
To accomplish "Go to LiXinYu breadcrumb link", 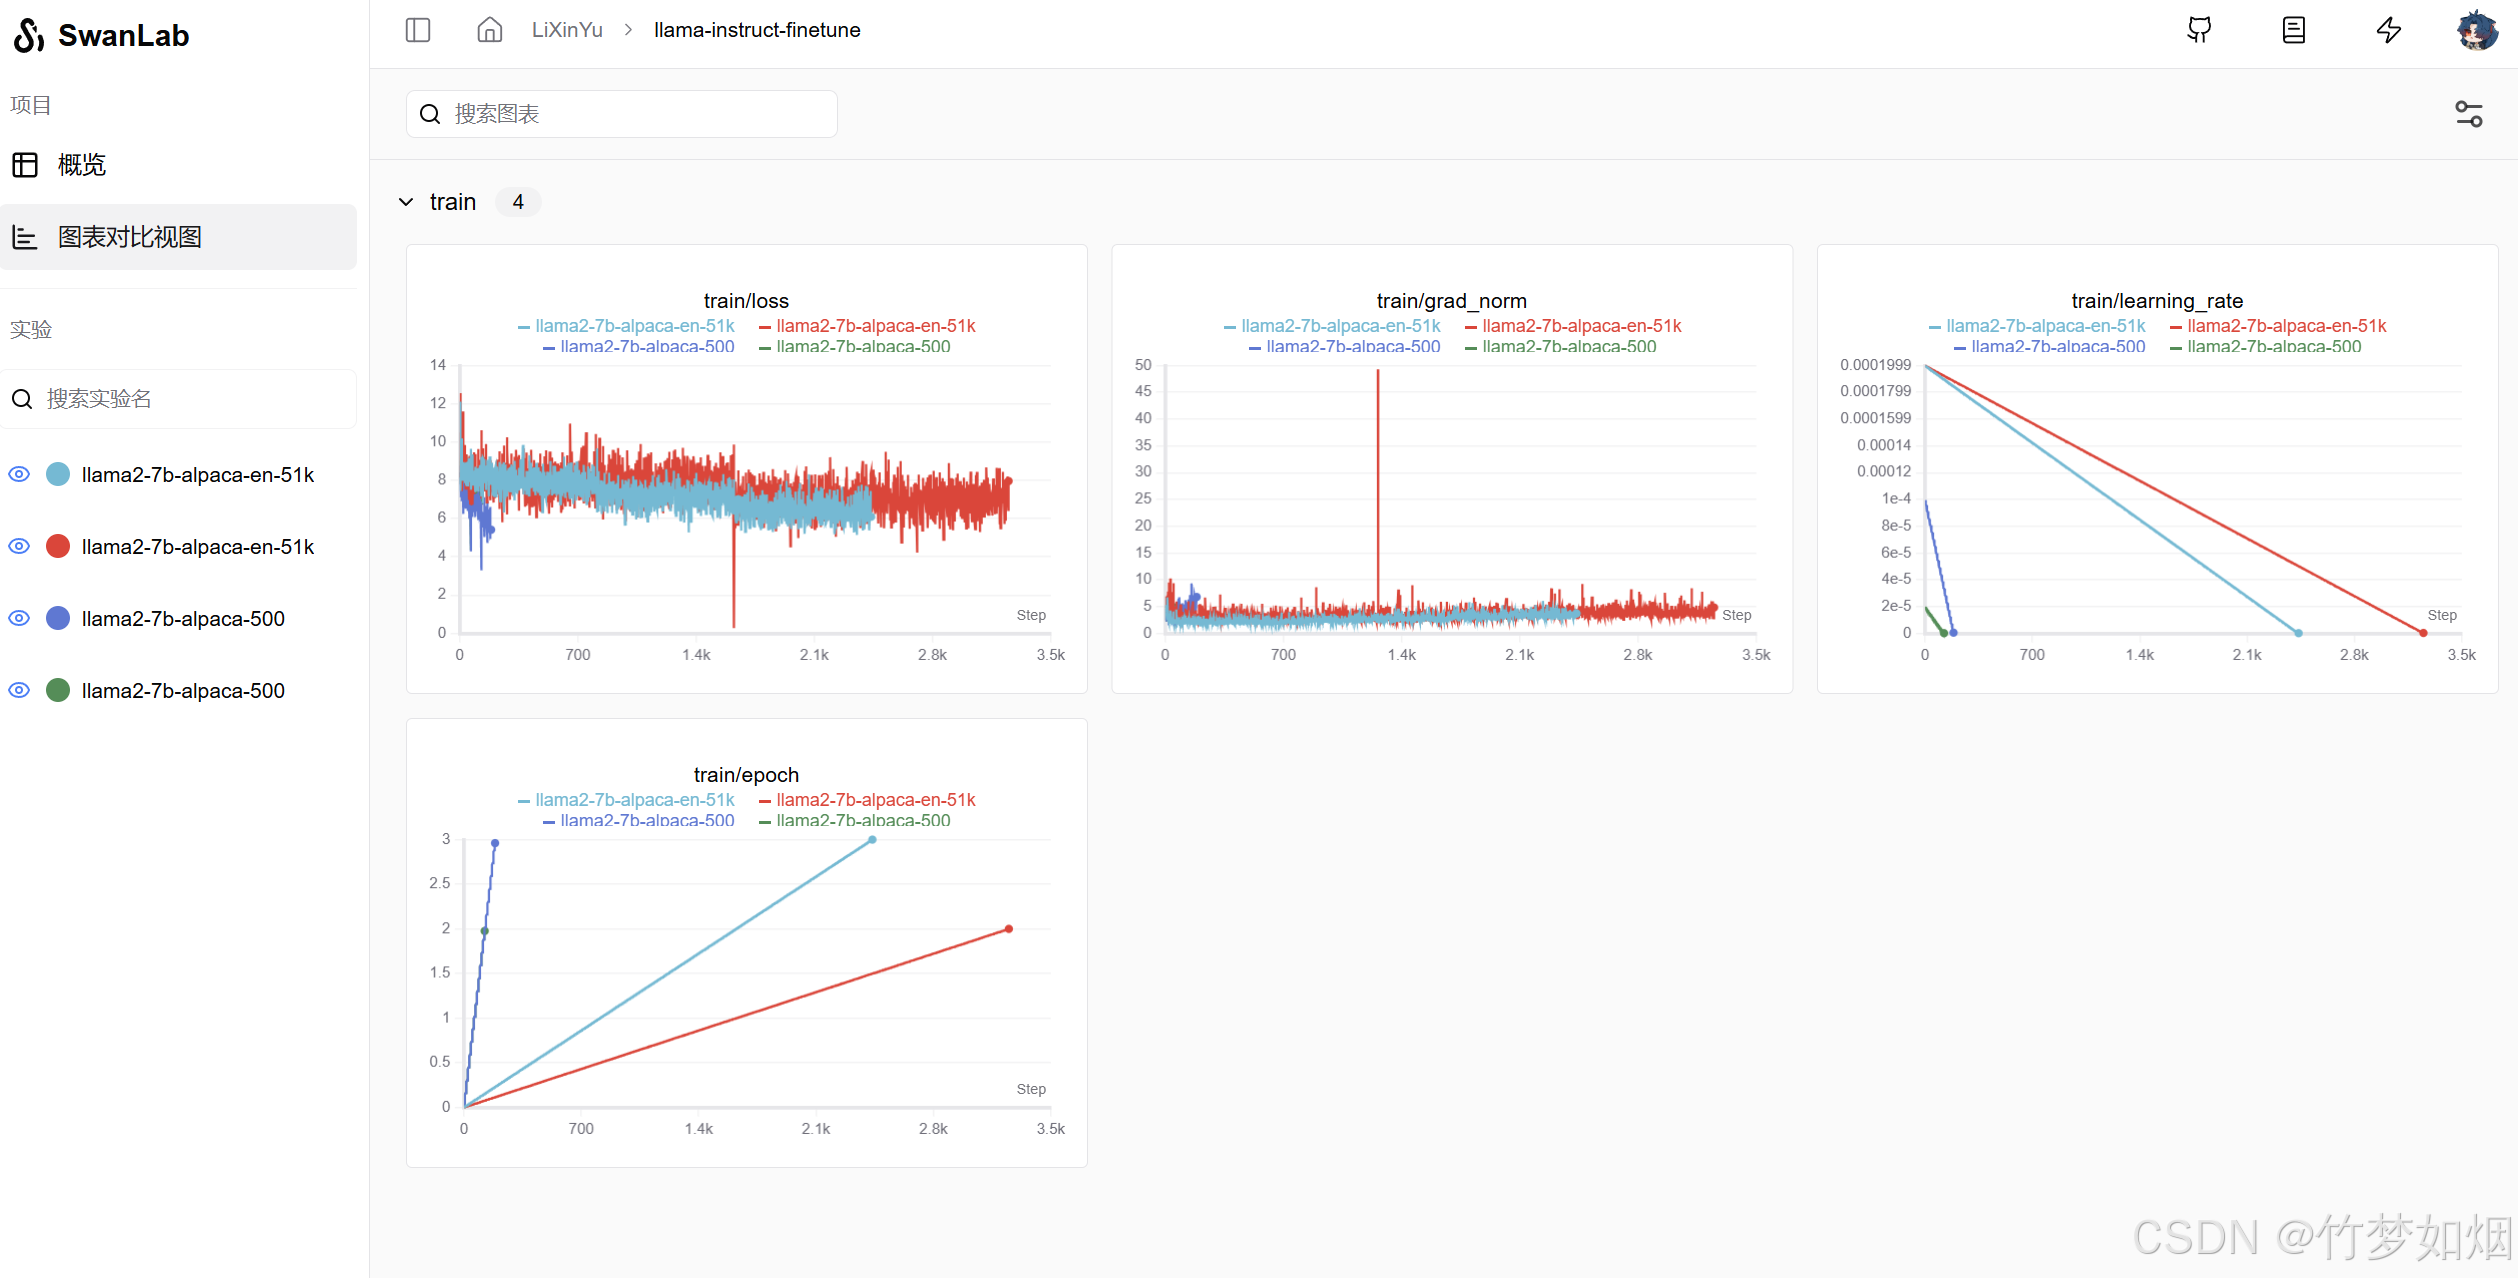I will (567, 30).
